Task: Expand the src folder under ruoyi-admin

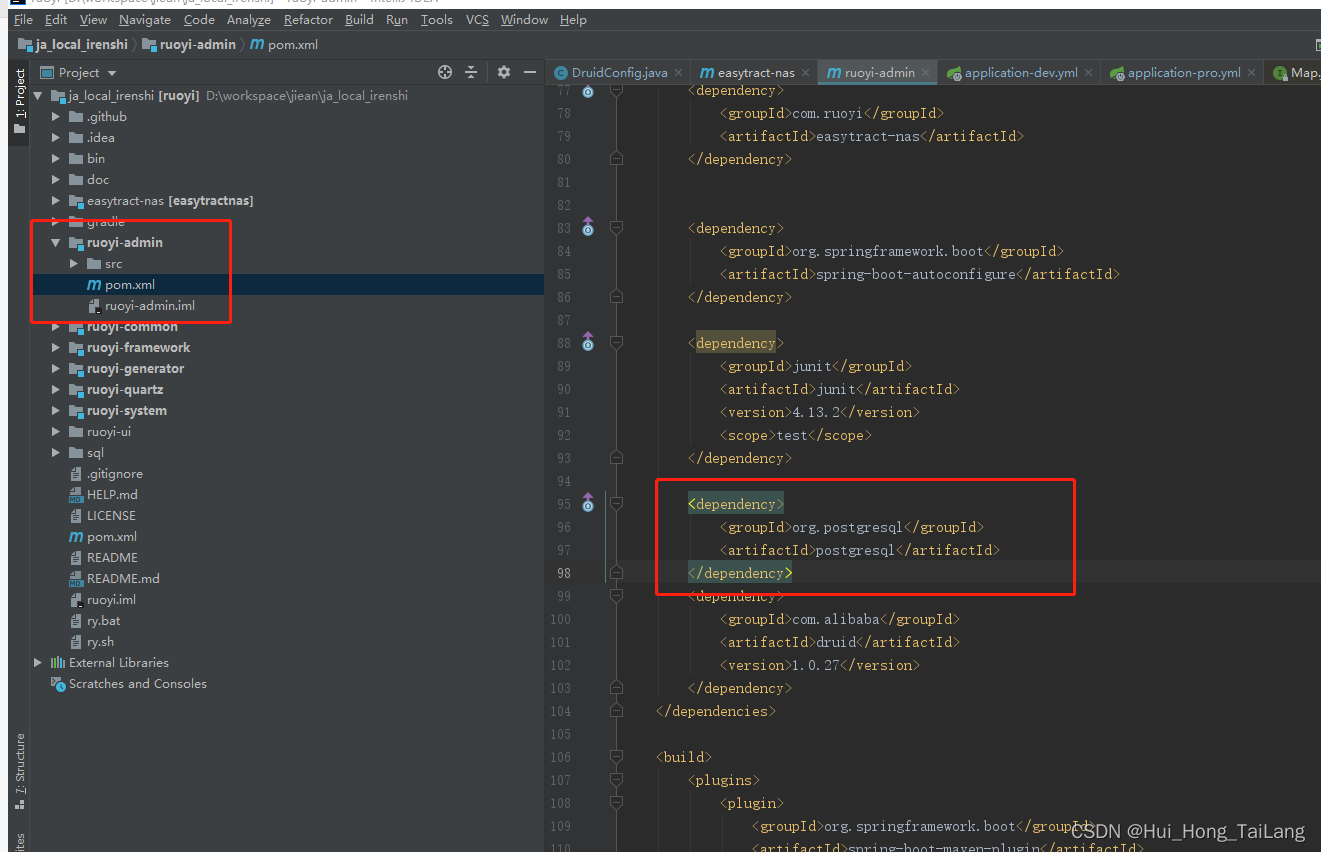Action: pyautogui.click(x=75, y=263)
